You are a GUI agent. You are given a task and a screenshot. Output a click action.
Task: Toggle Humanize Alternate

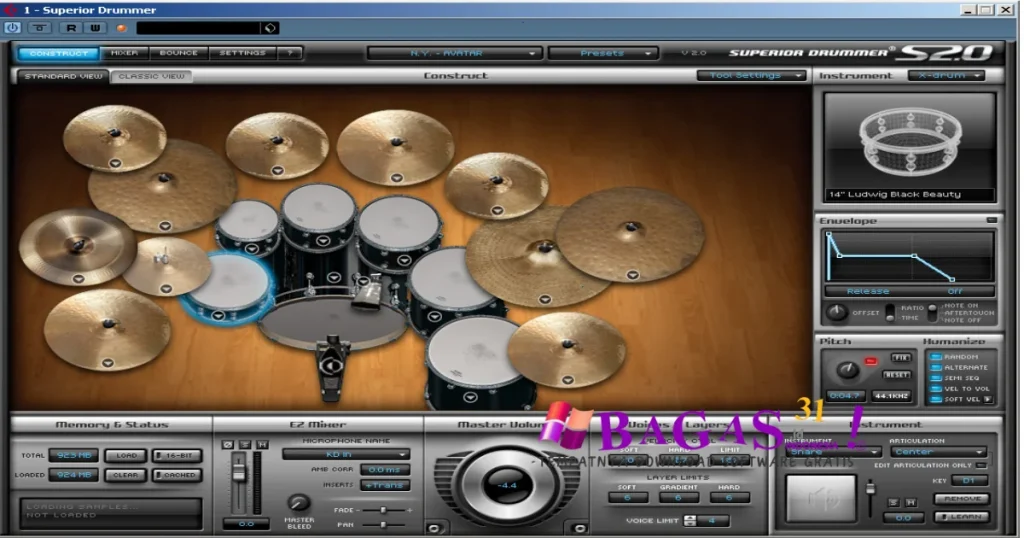(936, 368)
